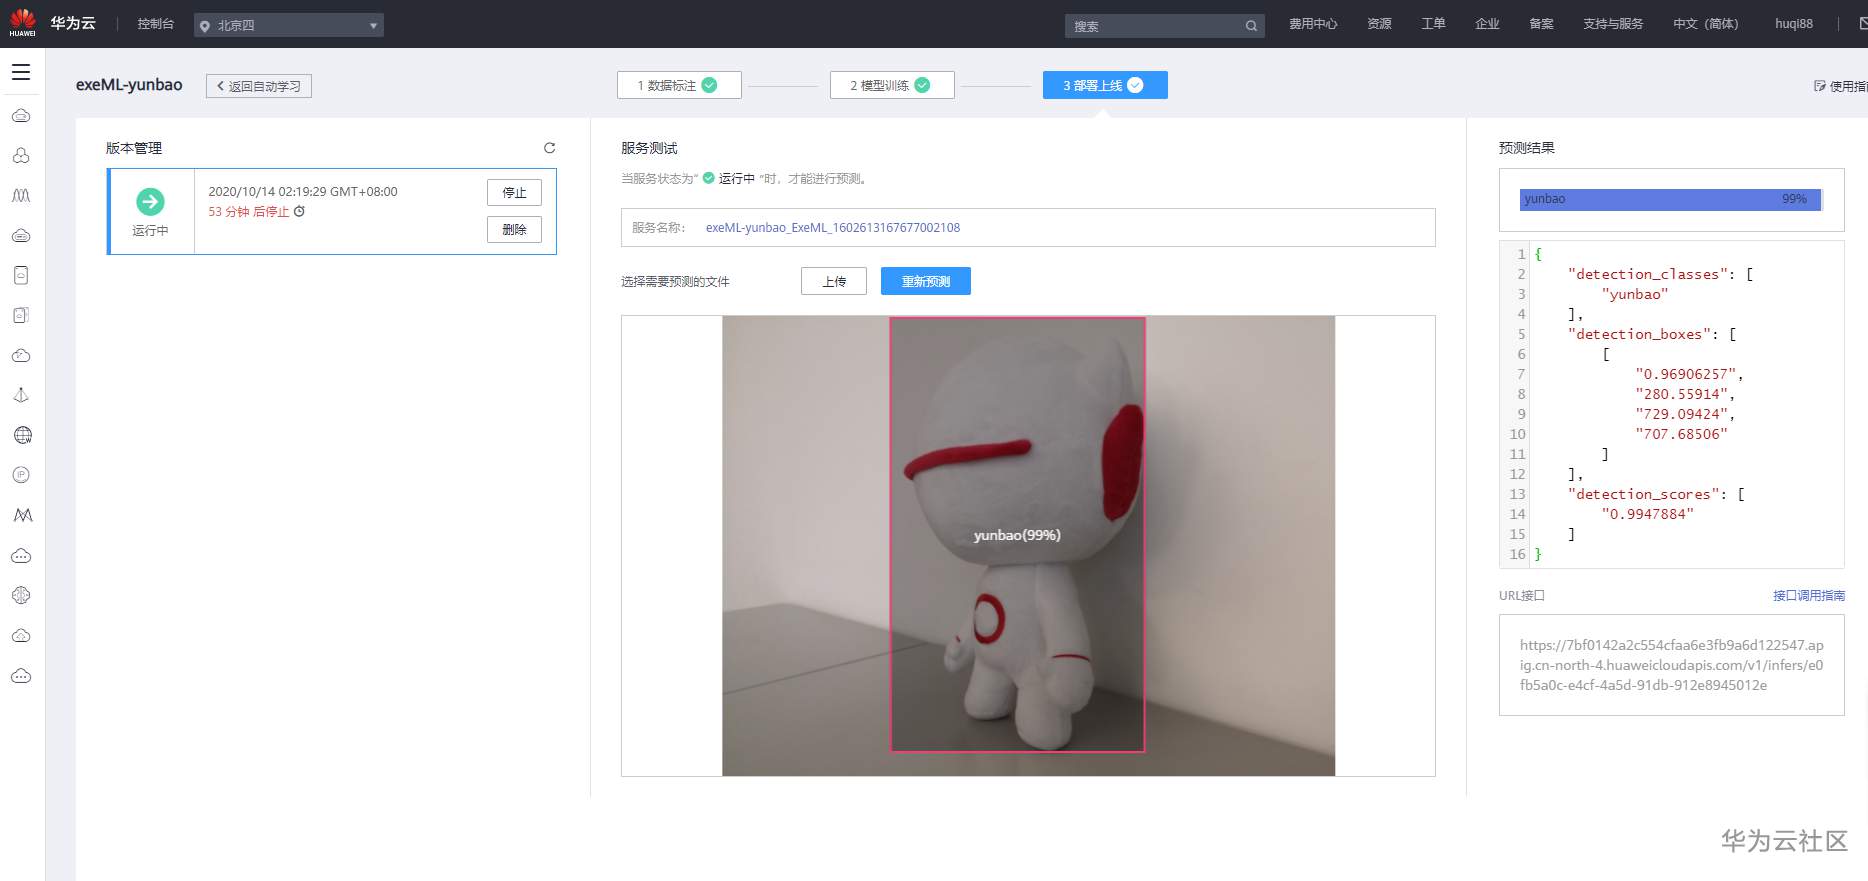Click the "0.96906257" value in JSON
Image resolution: width=1868 pixels, height=881 pixels.
(x=1686, y=374)
